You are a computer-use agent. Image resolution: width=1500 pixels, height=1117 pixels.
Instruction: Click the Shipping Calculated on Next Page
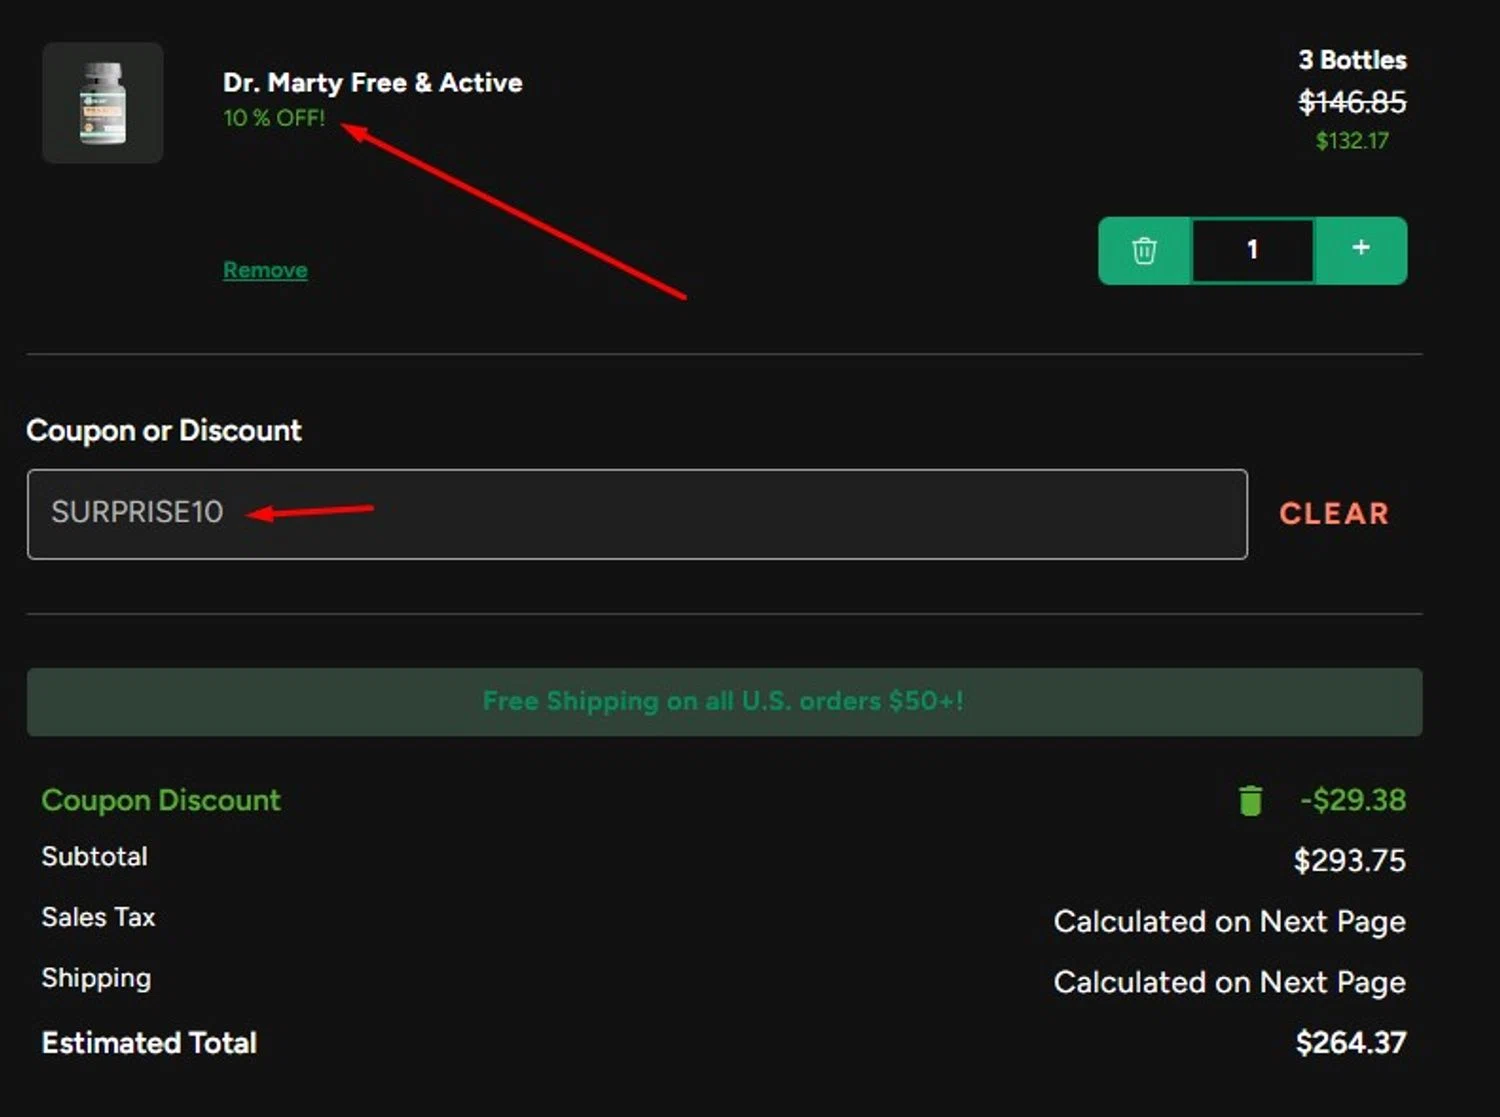coord(1230,983)
